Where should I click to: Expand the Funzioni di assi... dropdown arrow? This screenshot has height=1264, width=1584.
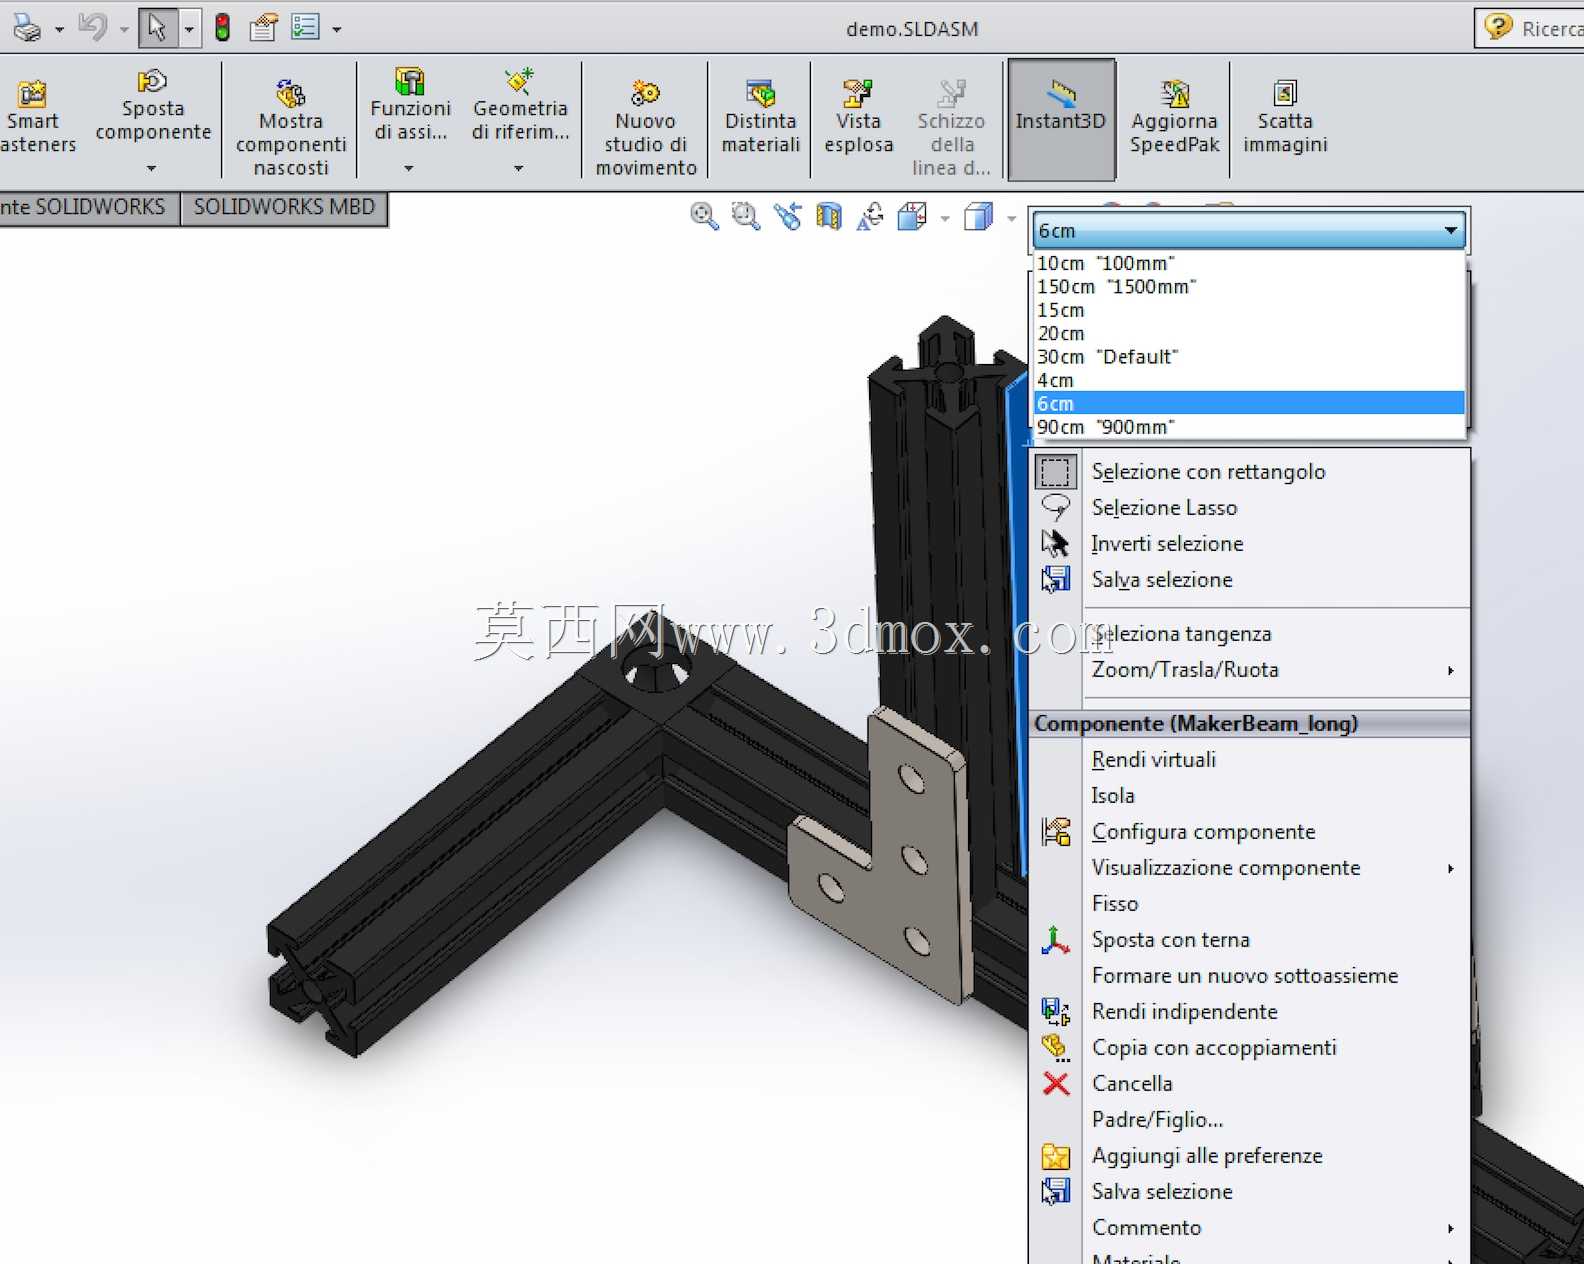tap(409, 168)
